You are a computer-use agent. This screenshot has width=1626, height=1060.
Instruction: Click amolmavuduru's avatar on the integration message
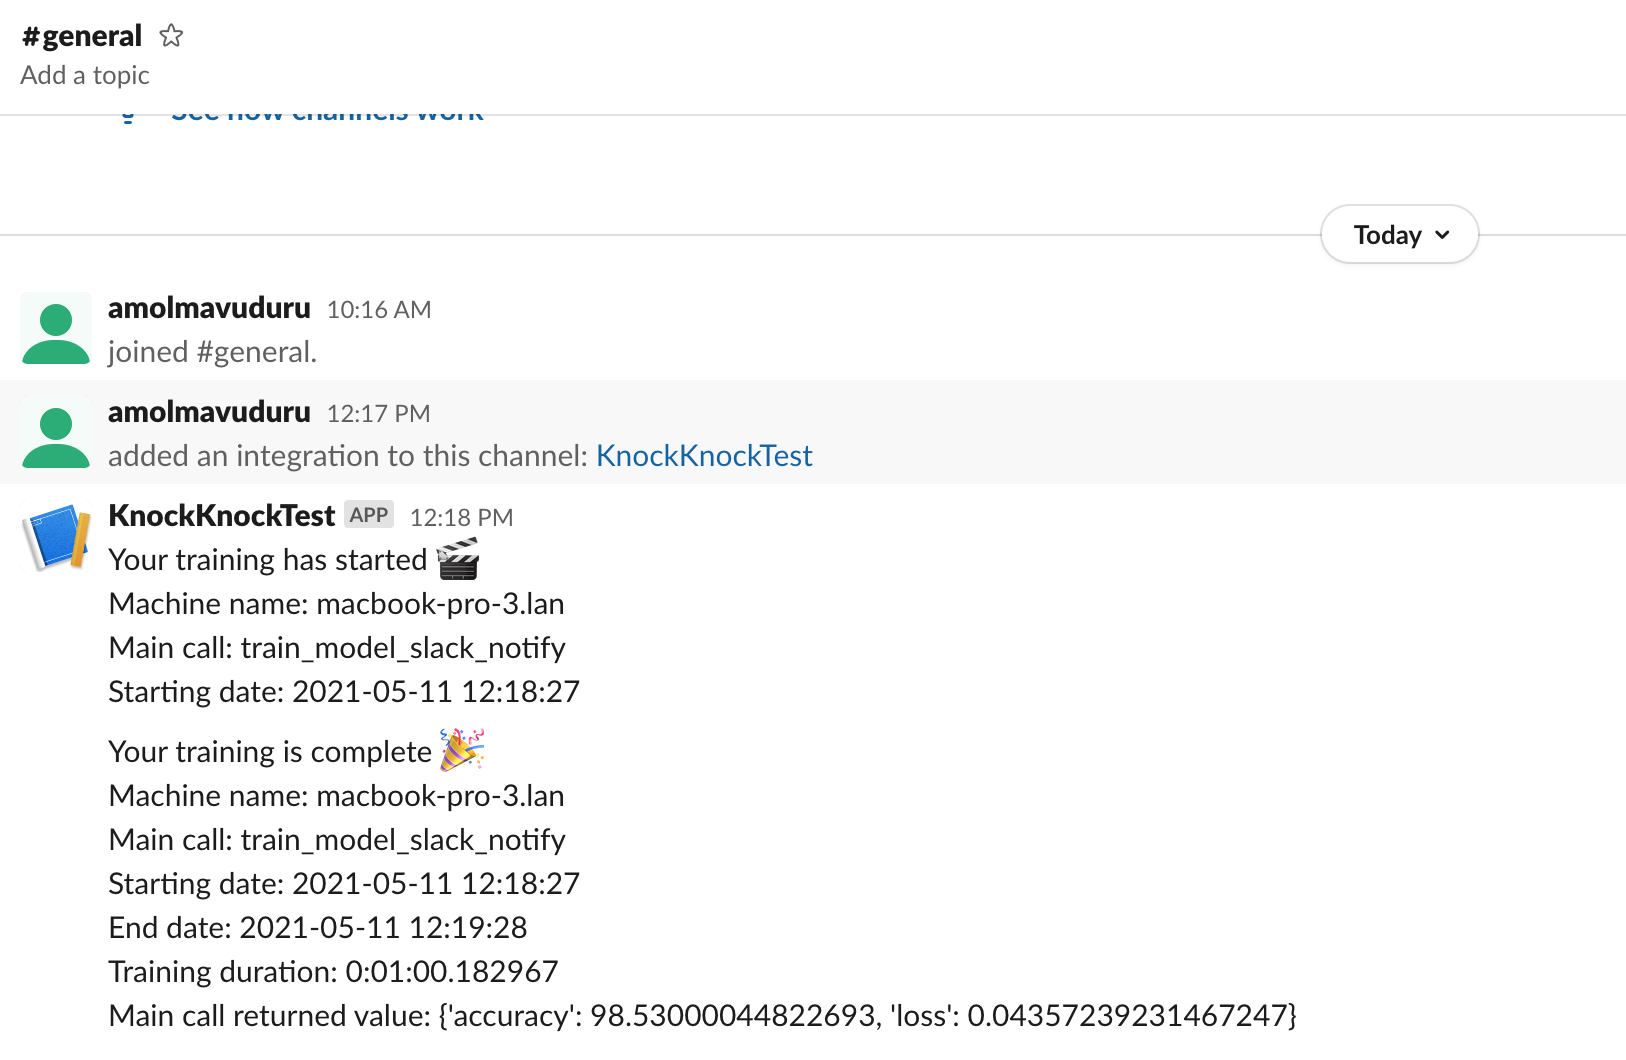point(56,433)
